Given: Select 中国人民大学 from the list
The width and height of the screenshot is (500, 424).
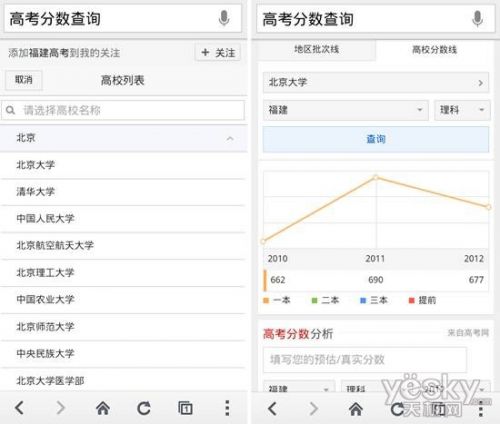Looking at the screenshot, I should click(x=123, y=219).
